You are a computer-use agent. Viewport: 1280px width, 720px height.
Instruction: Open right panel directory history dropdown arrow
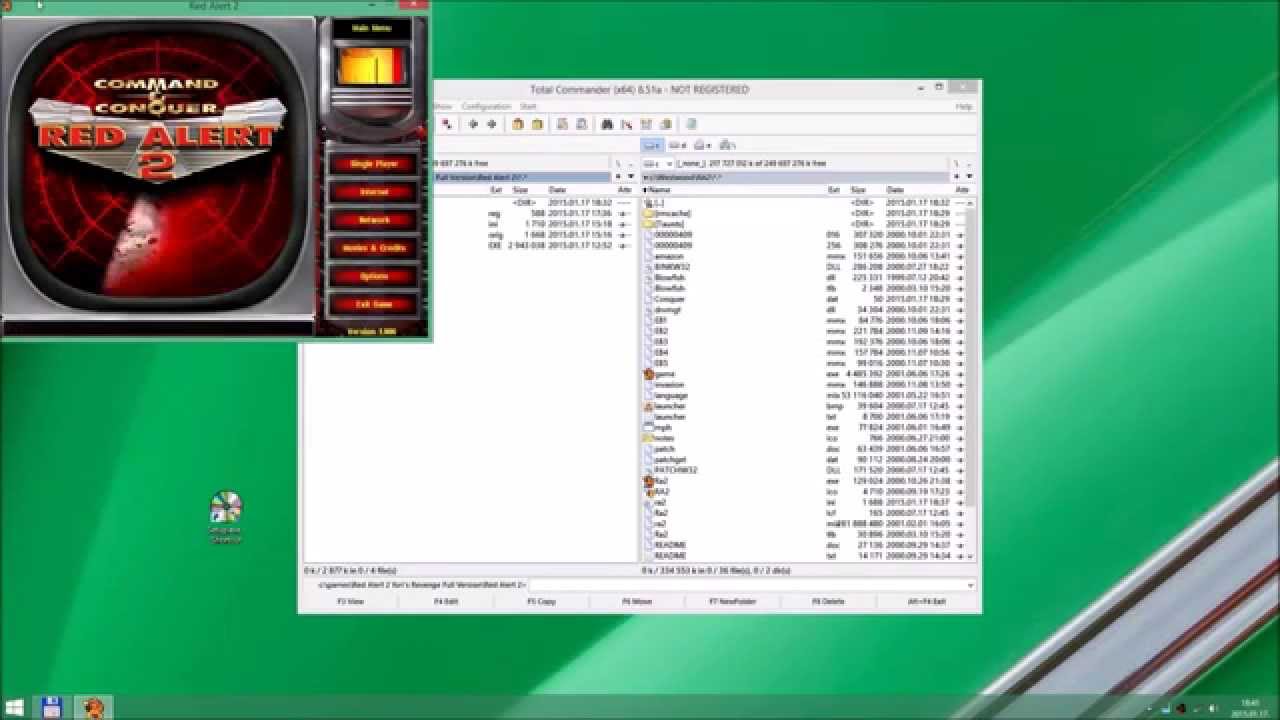pos(969,177)
